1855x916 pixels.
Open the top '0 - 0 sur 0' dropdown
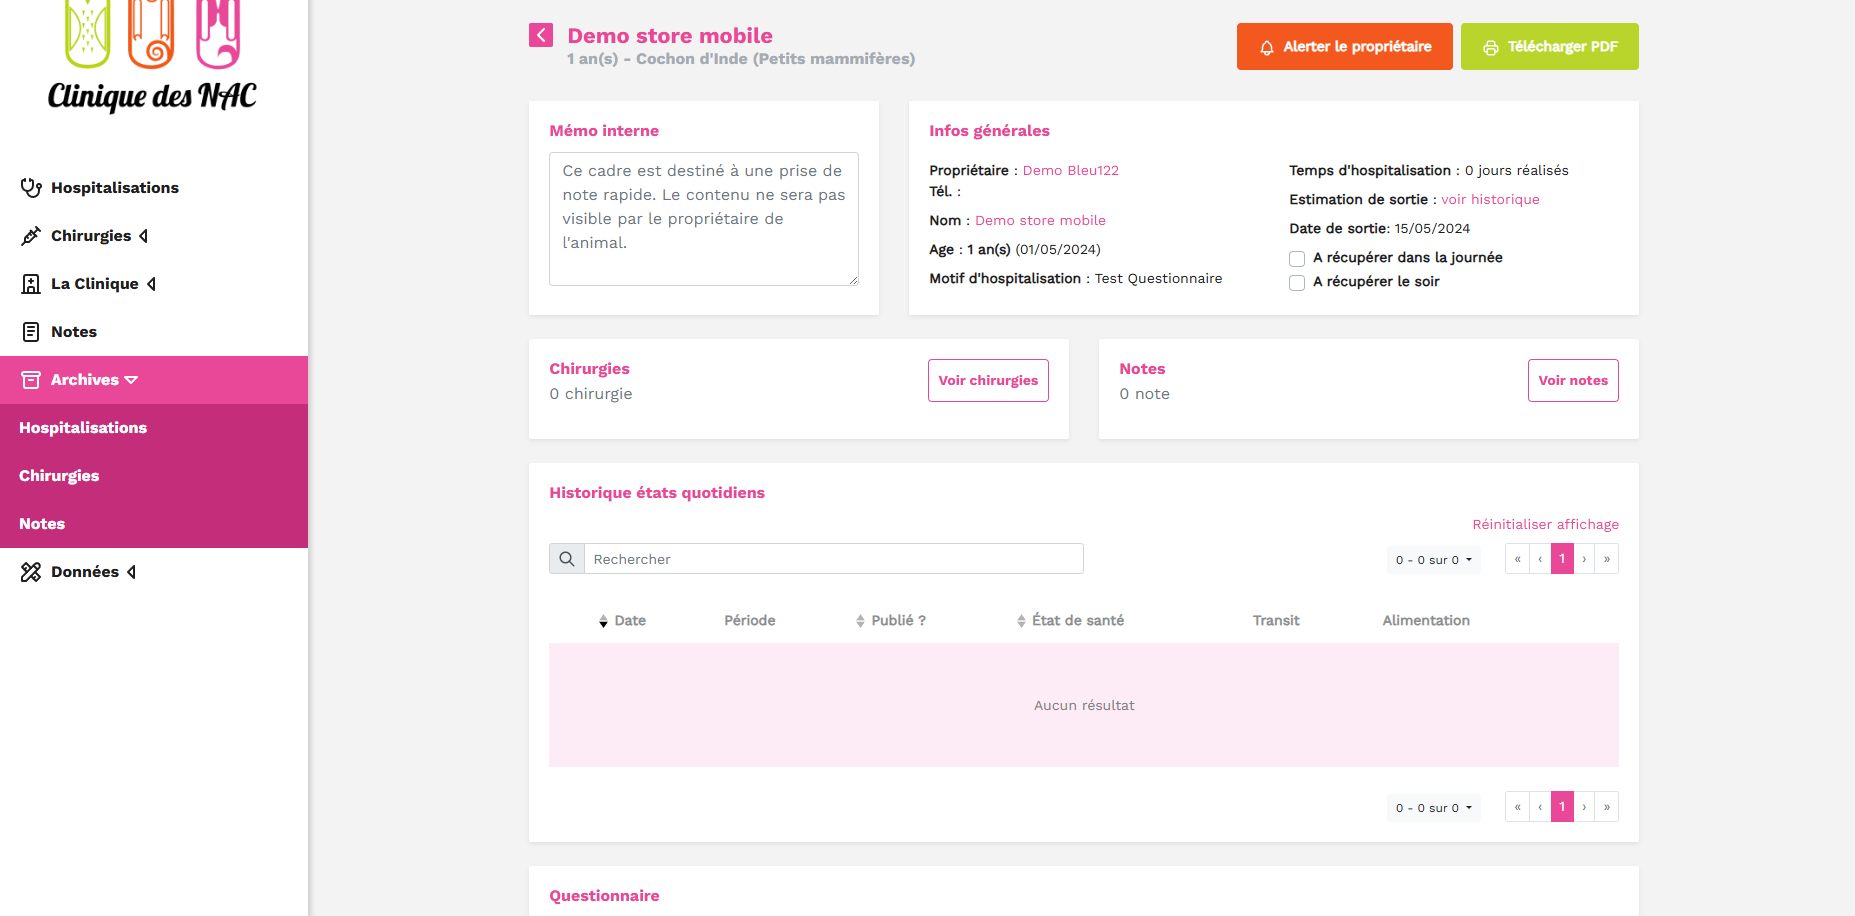[x=1433, y=560]
